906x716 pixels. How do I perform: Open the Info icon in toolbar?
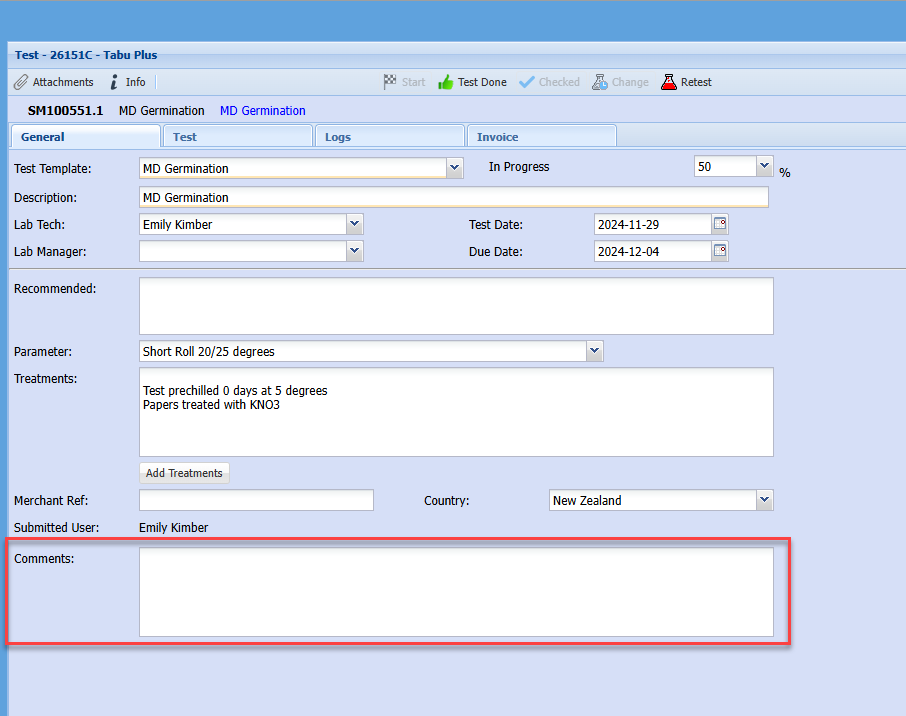click(115, 82)
